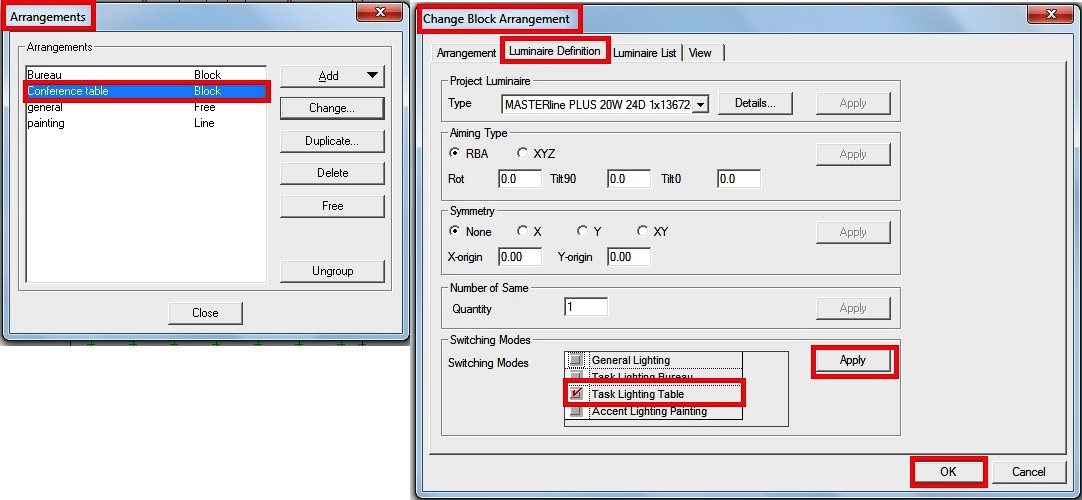The height and width of the screenshot is (500, 1082).
Task: Click the OK button
Action: click(948, 472)
